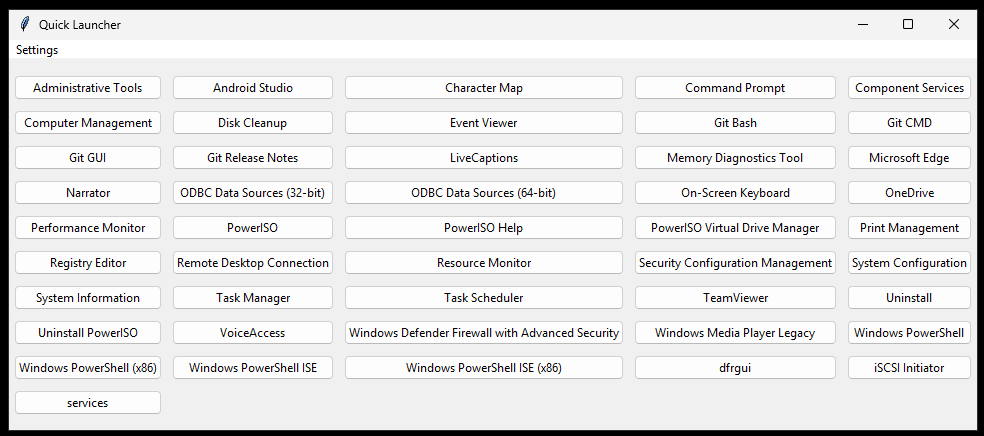
Task: Open Task Manager
Action: (253, 298)
